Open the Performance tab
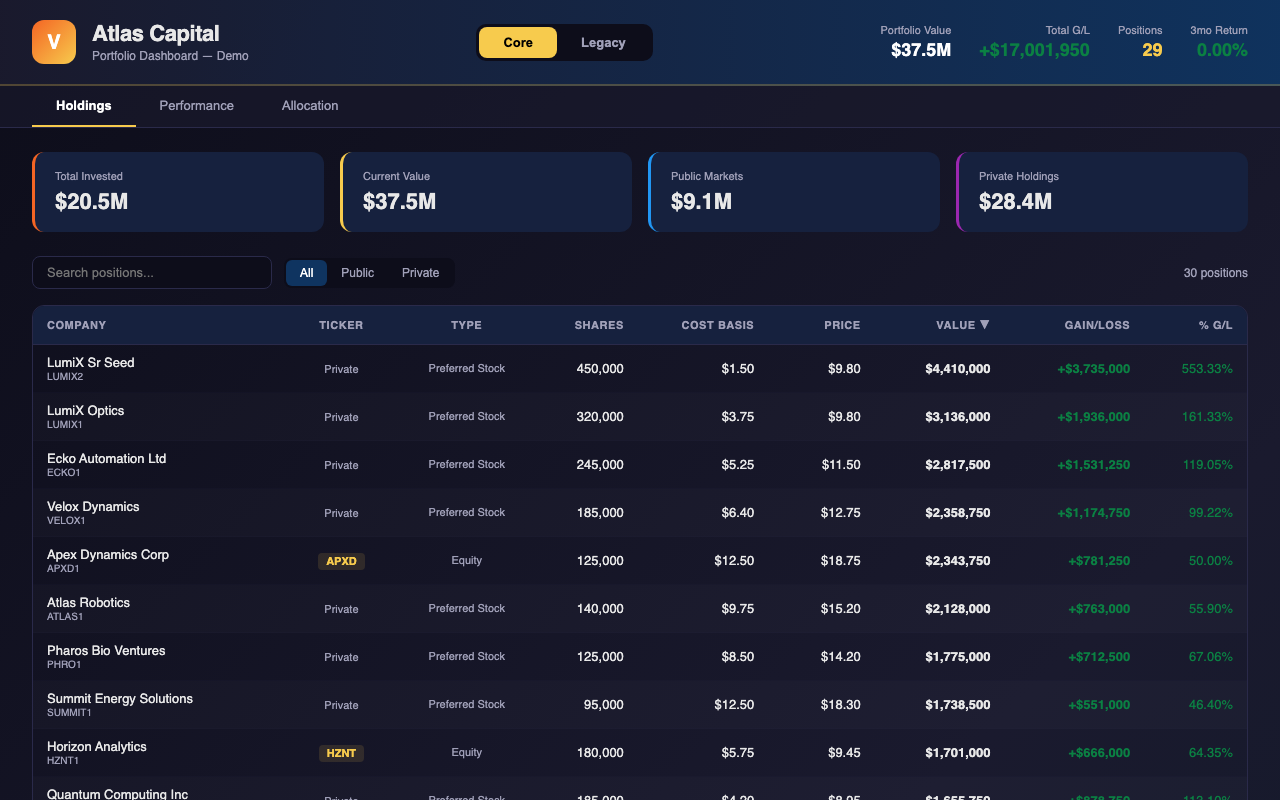Screen dimensions: 1280x800 pos(197,106)
